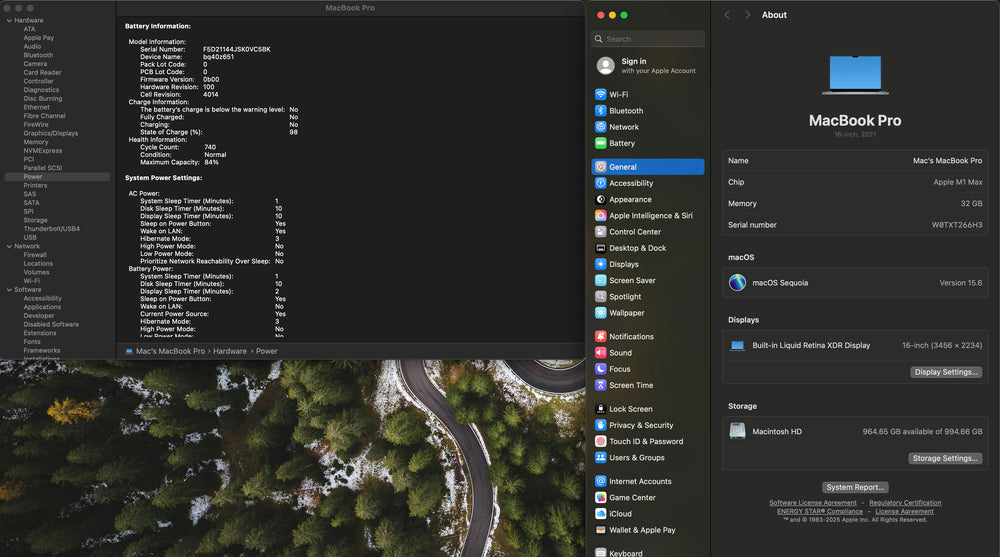Image resolution: width=1000 pixels, height=557 pixels.
Task: Select the Bluetooth icon in sidebar
Action: click(600, 111)
